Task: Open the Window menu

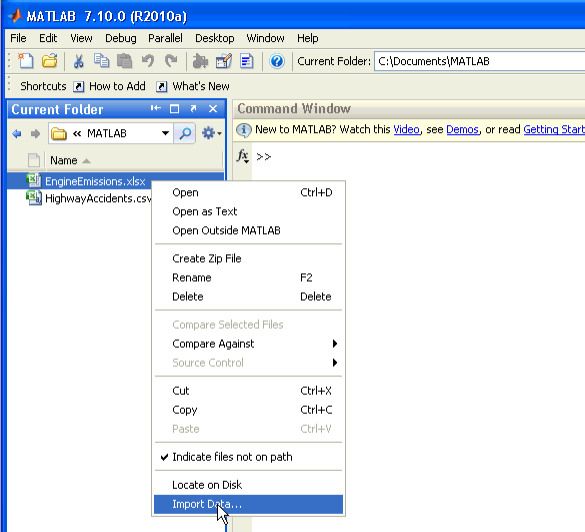Action: tap(265, 38)
